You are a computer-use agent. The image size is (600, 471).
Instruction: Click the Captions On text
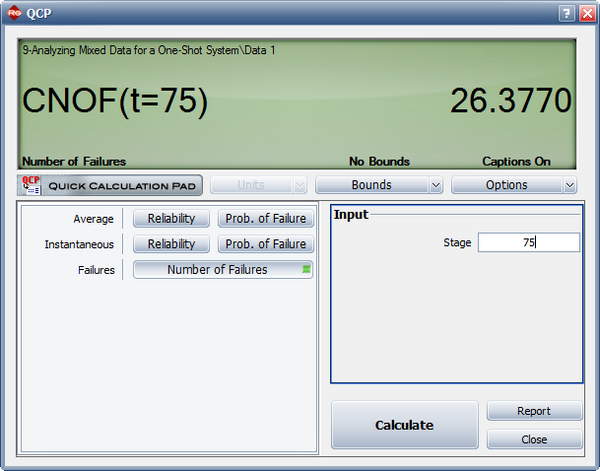[x=516, y=161]
